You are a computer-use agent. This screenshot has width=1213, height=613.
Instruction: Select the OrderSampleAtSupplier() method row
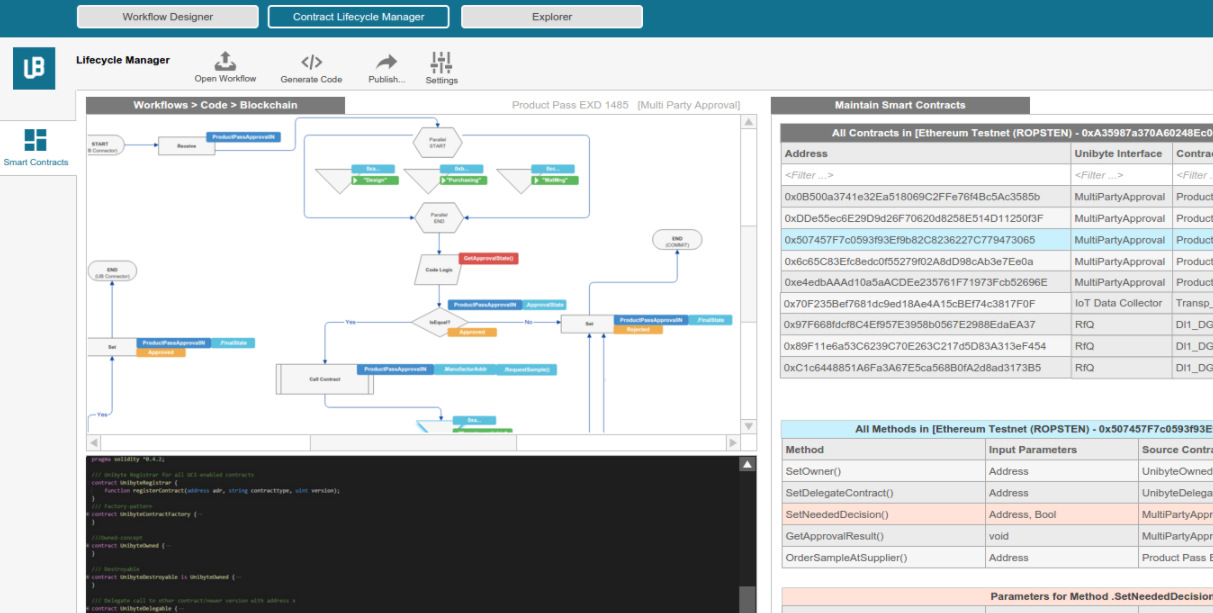(997, 558)
